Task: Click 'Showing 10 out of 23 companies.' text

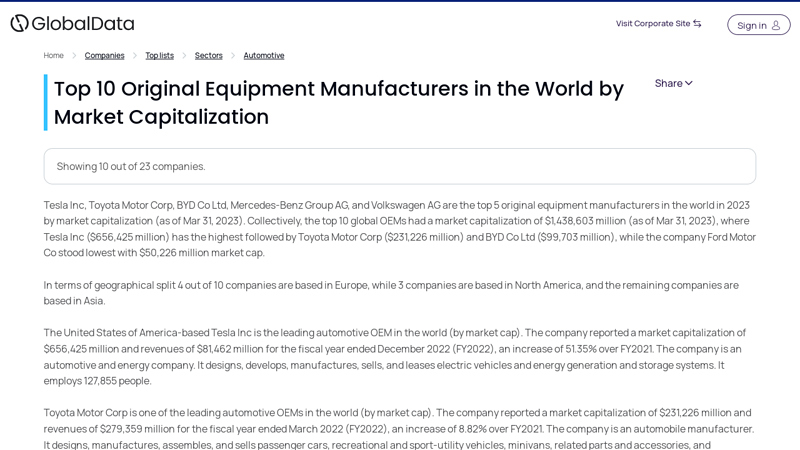Action: click(131, 166)
